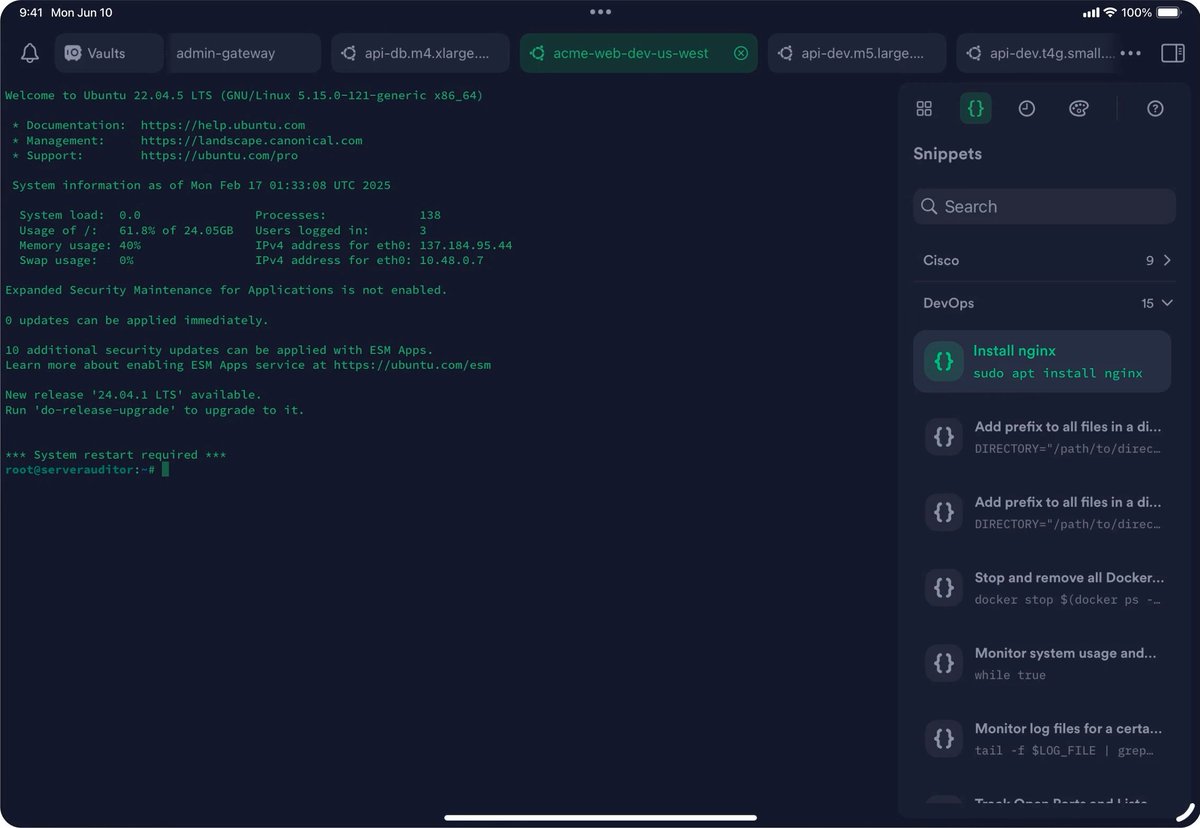Open the history clock icon
Screen dimensions: 1200x828
point(1027,109)
